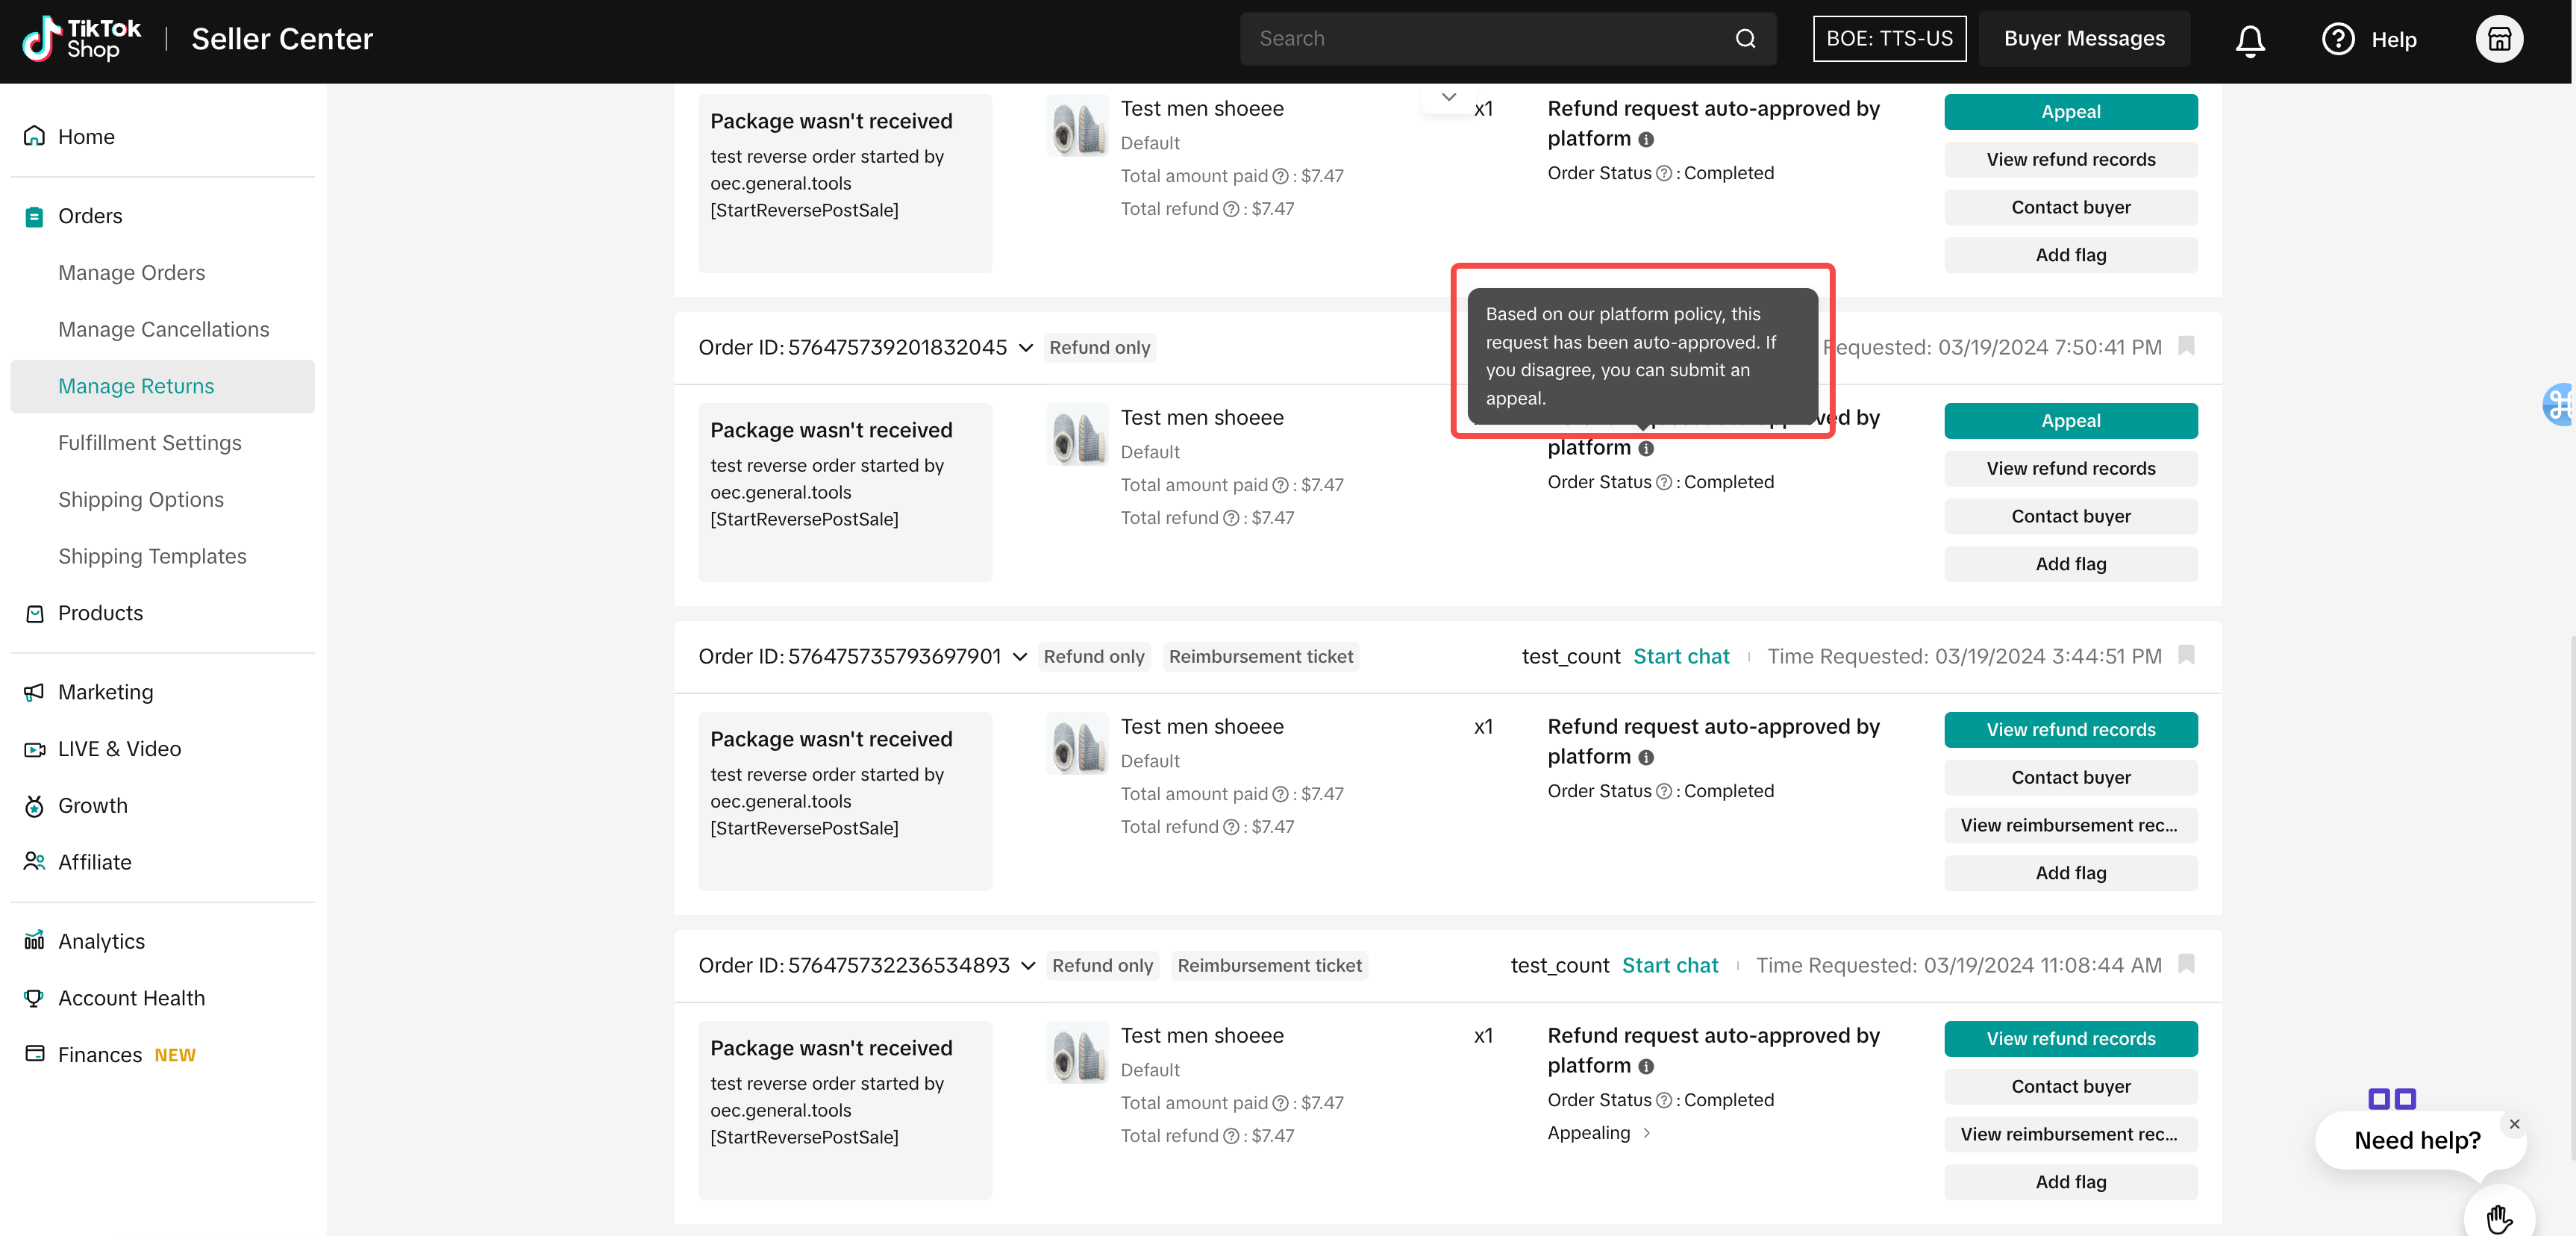The height and width of the screenshot is (1236, 2576).
Task: Open the Help question mark icon
Action: 2337,40
